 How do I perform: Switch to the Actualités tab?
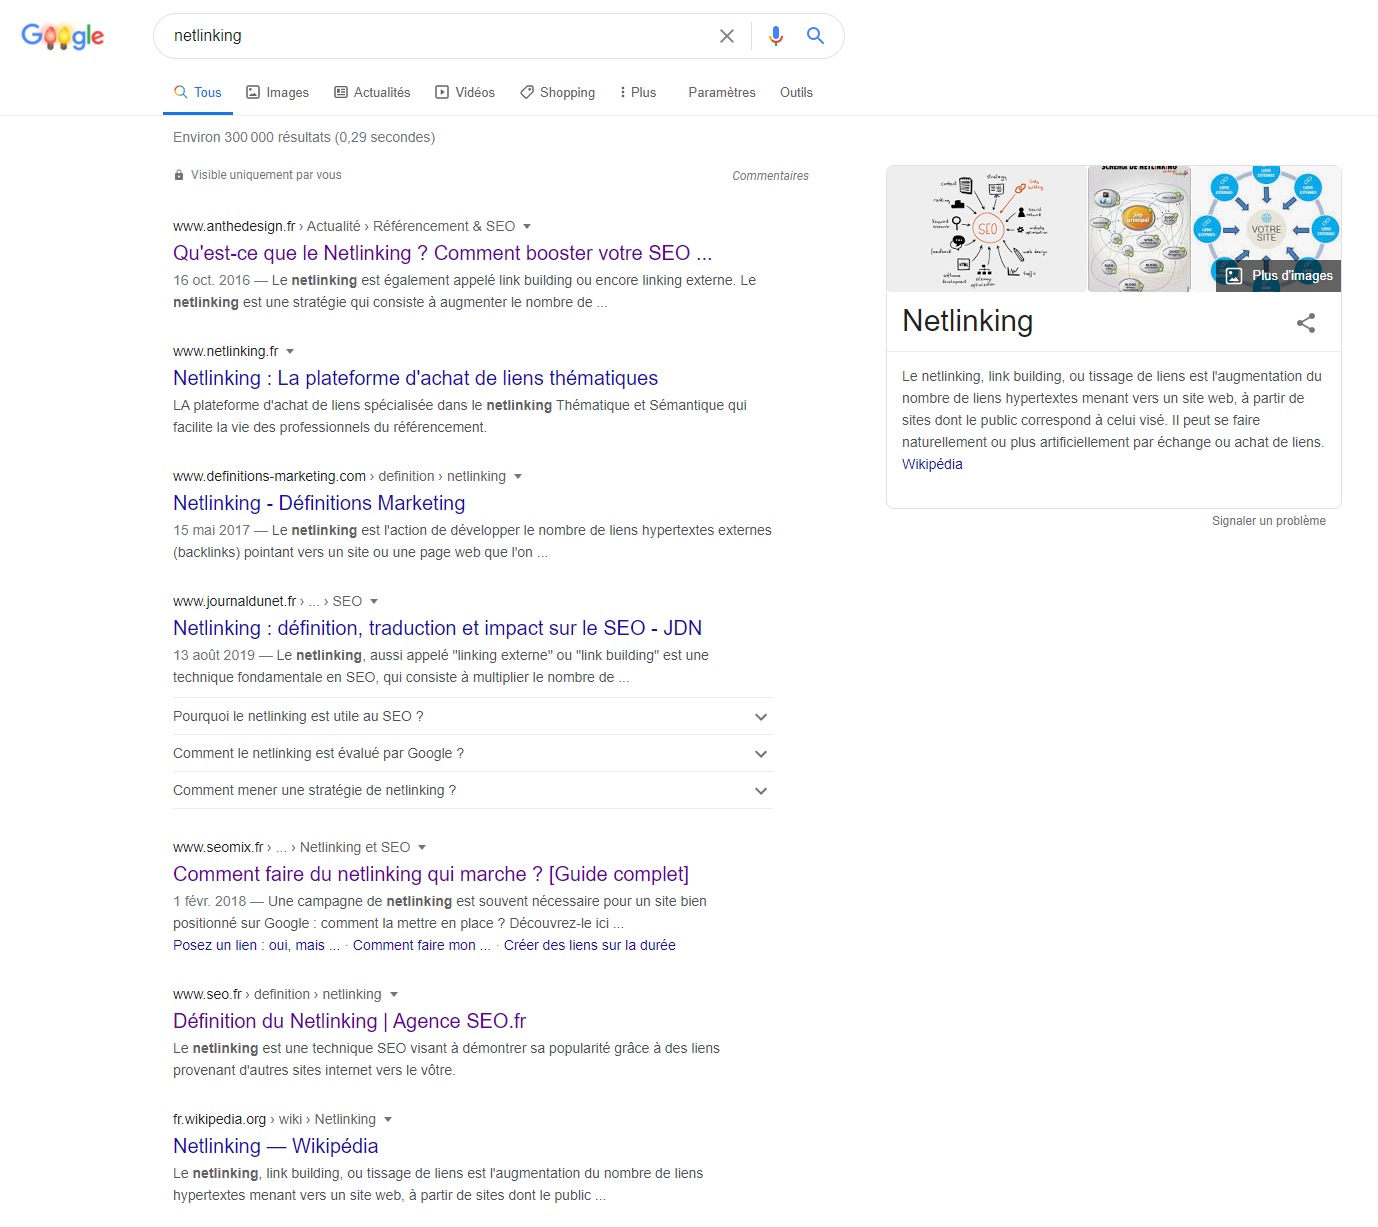point(372,92)
